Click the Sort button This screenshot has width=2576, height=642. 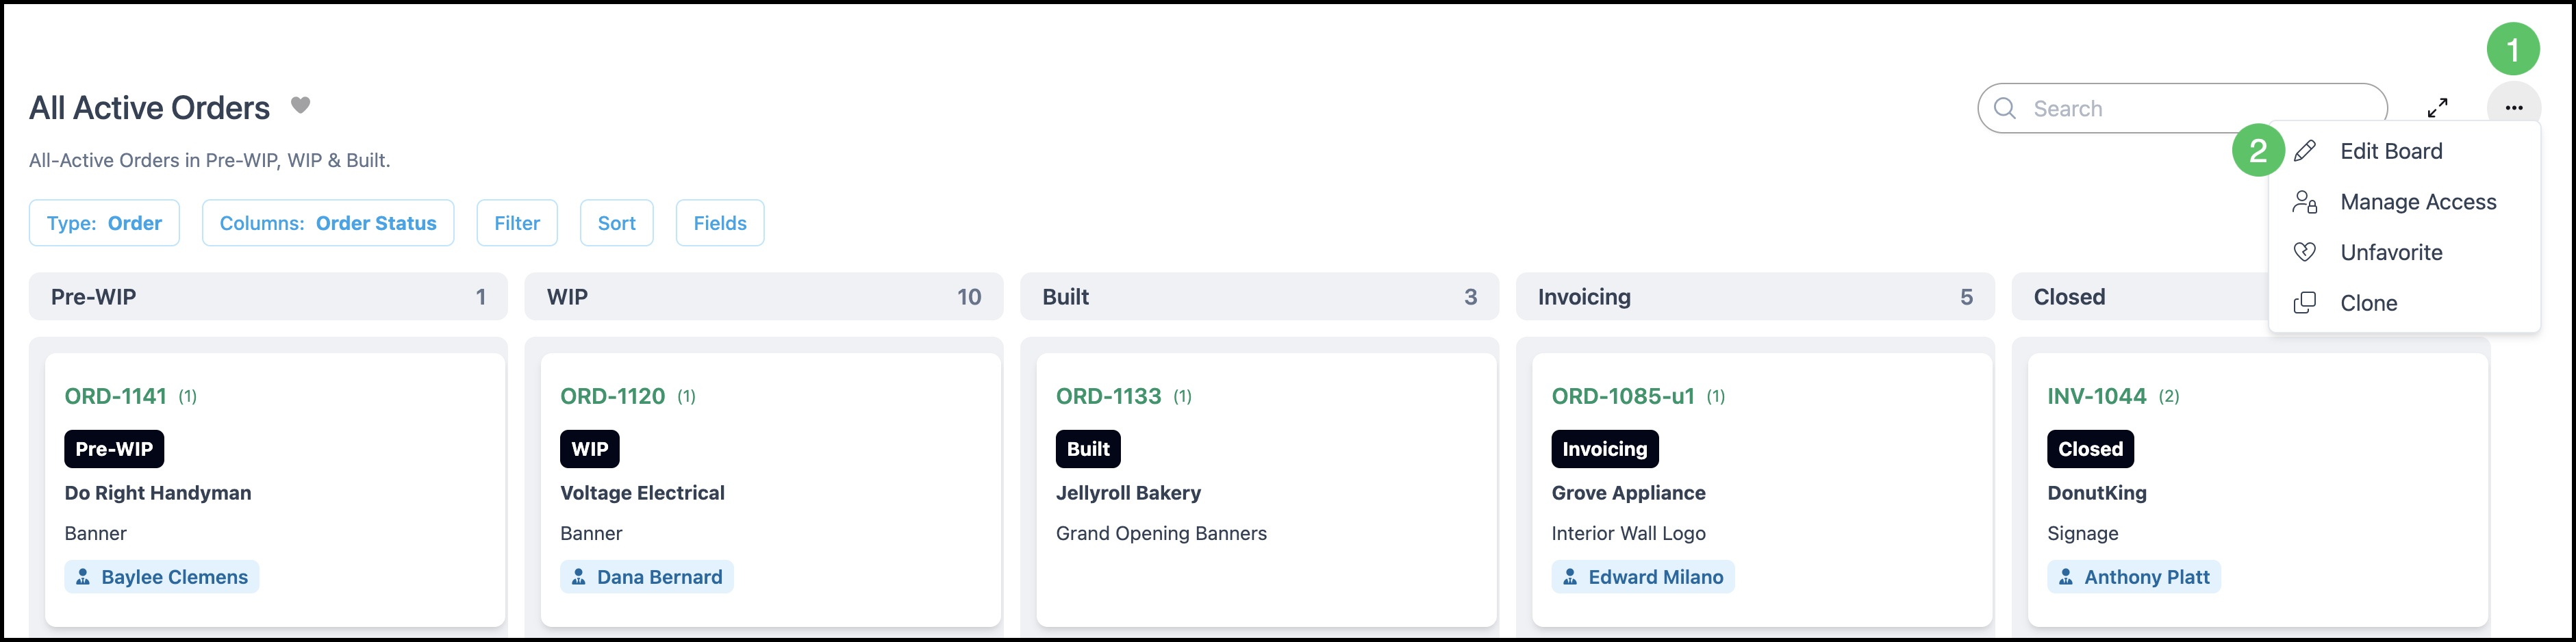coord(617,223)
